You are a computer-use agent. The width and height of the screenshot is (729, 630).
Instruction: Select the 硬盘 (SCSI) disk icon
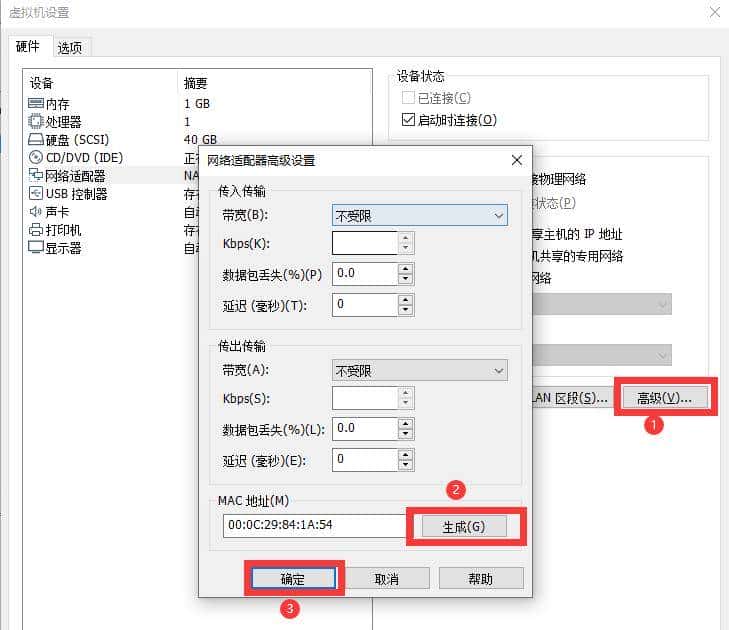36,139
